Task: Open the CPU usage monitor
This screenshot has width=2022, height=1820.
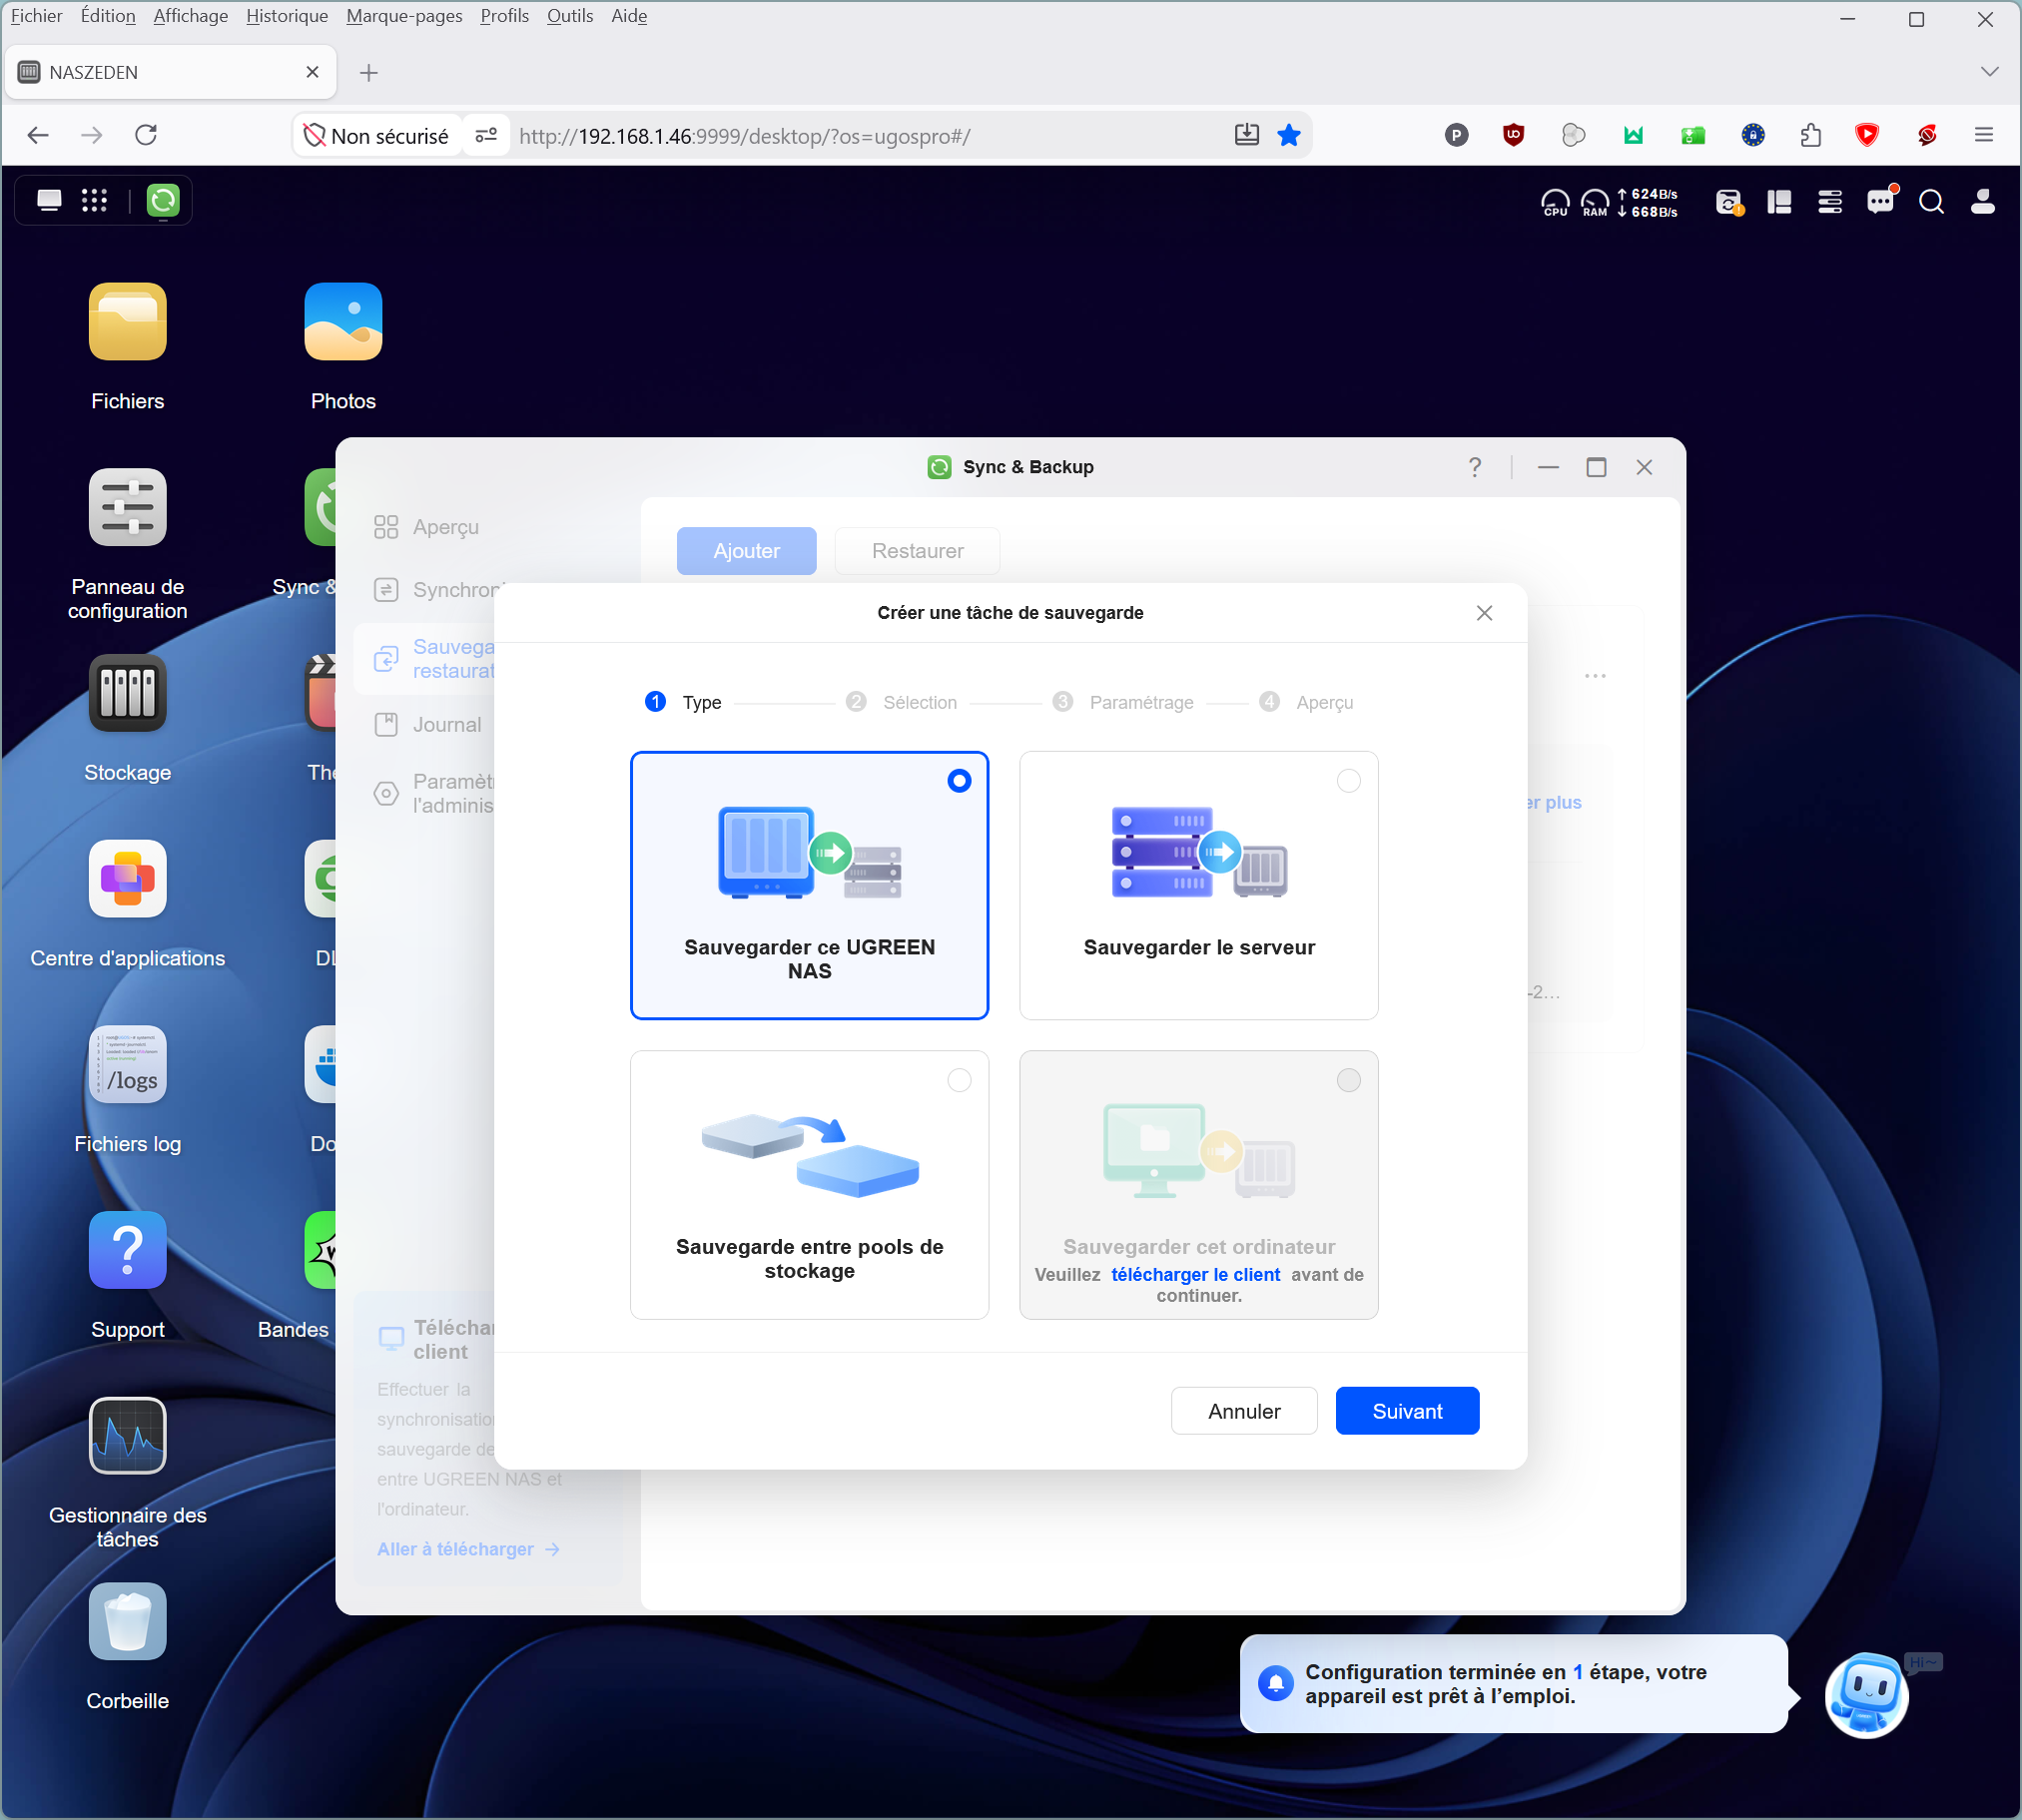Action: click(1555, 203)
